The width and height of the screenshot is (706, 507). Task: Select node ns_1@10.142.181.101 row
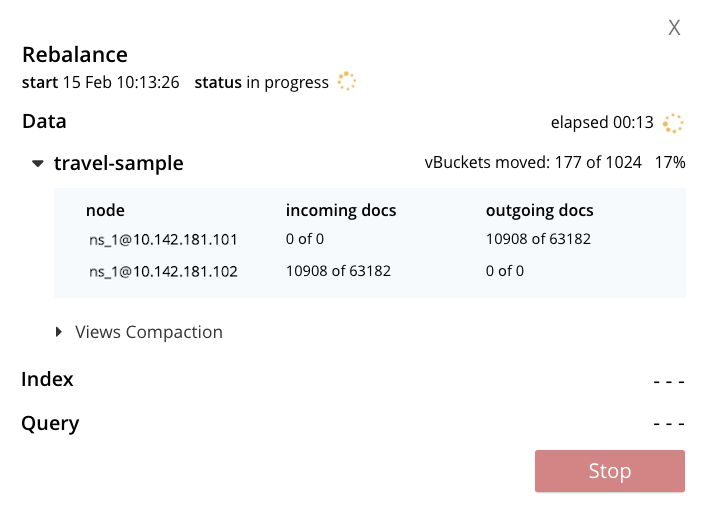(x=162, y=239)
